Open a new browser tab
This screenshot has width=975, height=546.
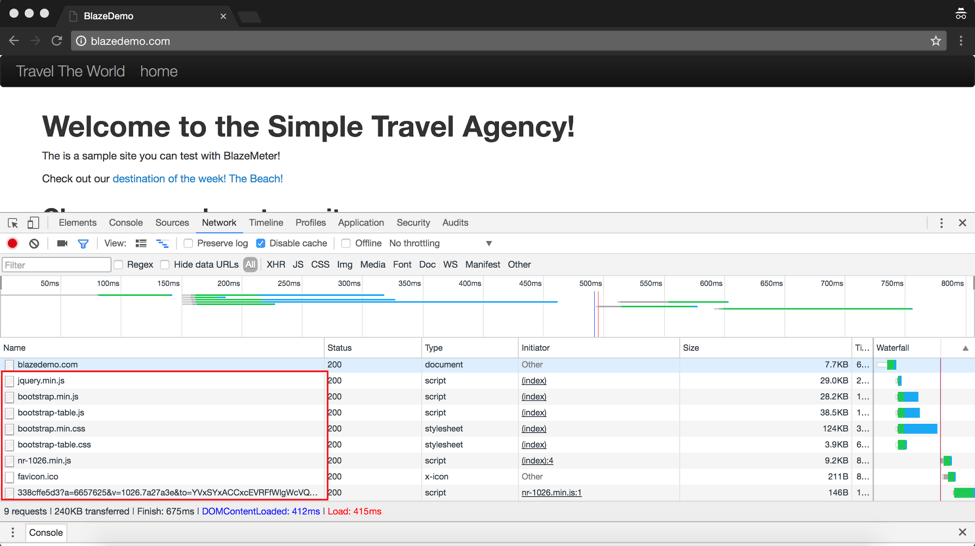[249, 17]
